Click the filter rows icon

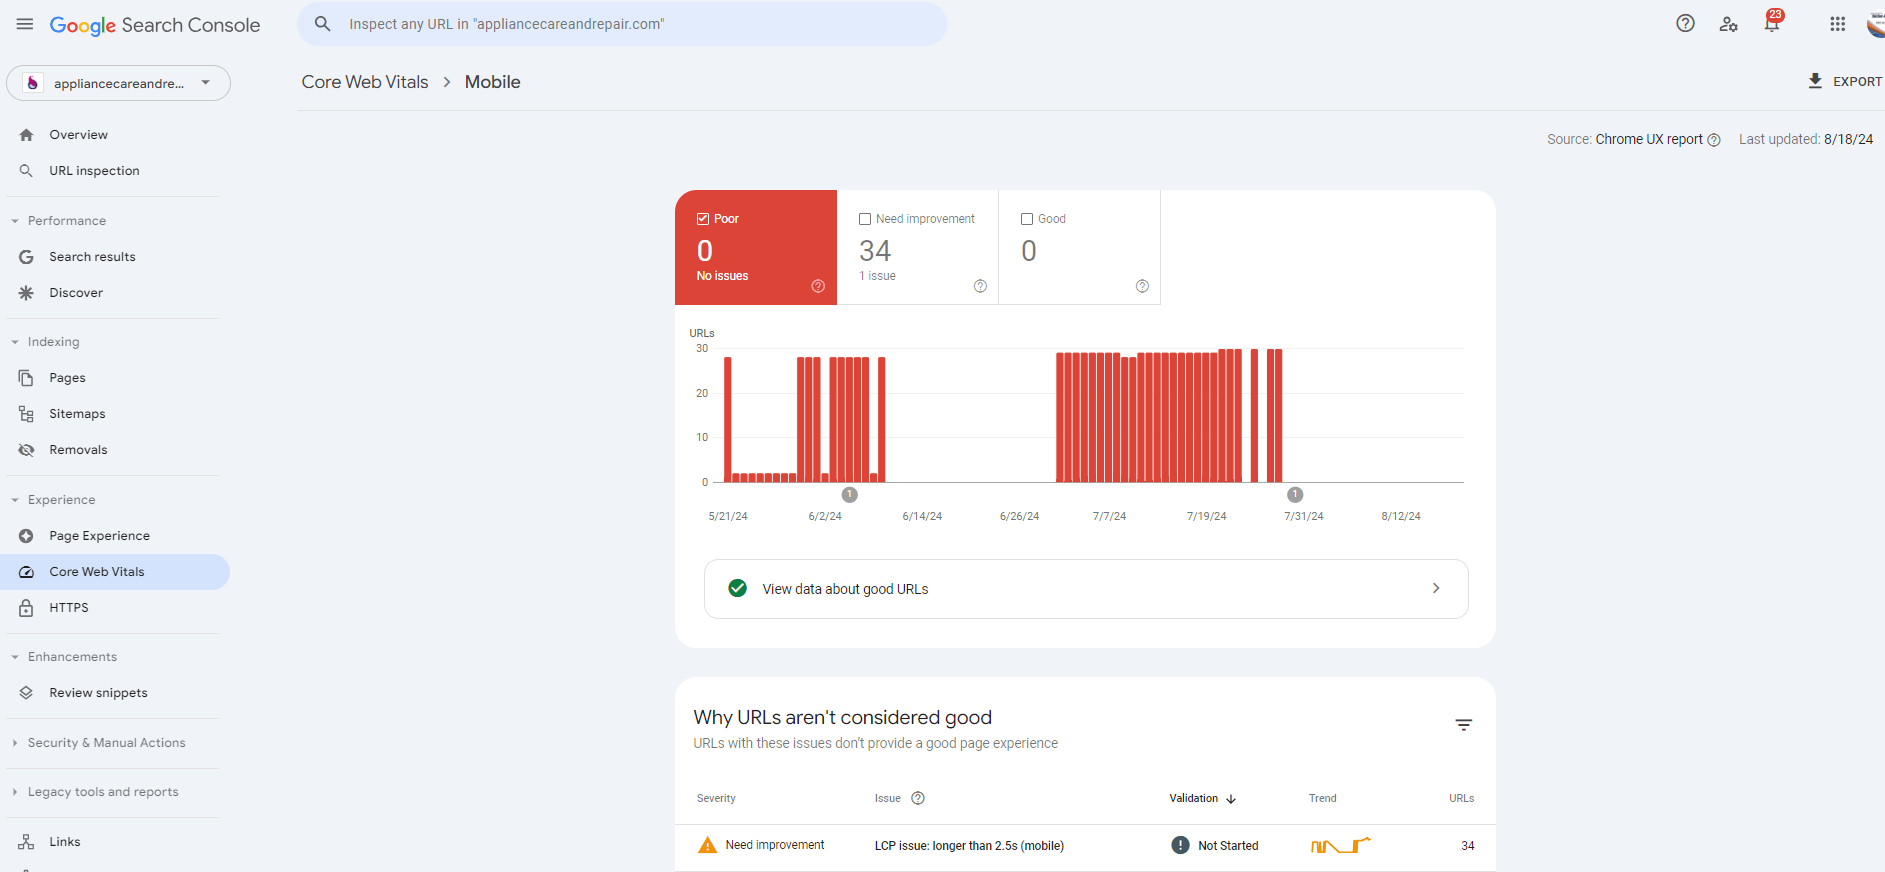tap(1463, 725)
